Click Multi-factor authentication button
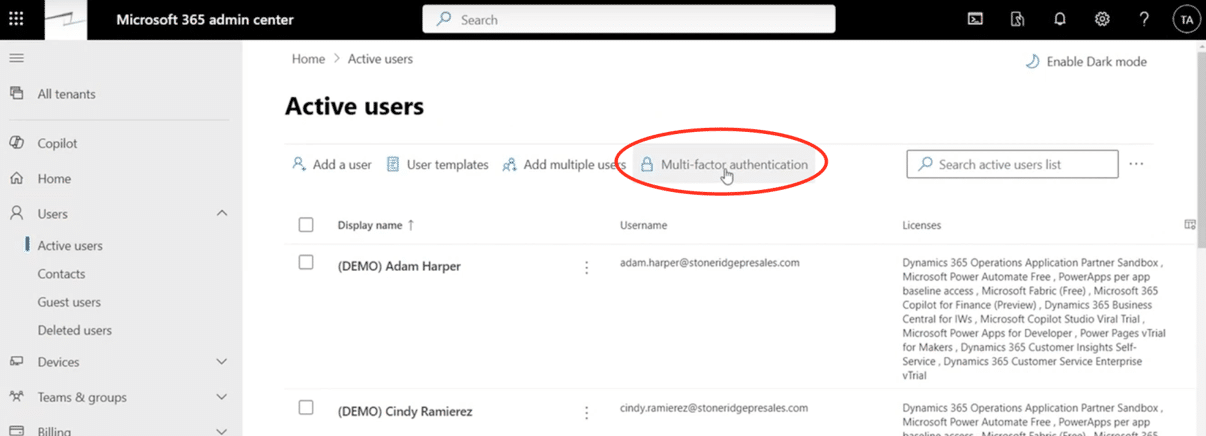1206x436 pixels. pyautogui.click(x=725, y=165)
